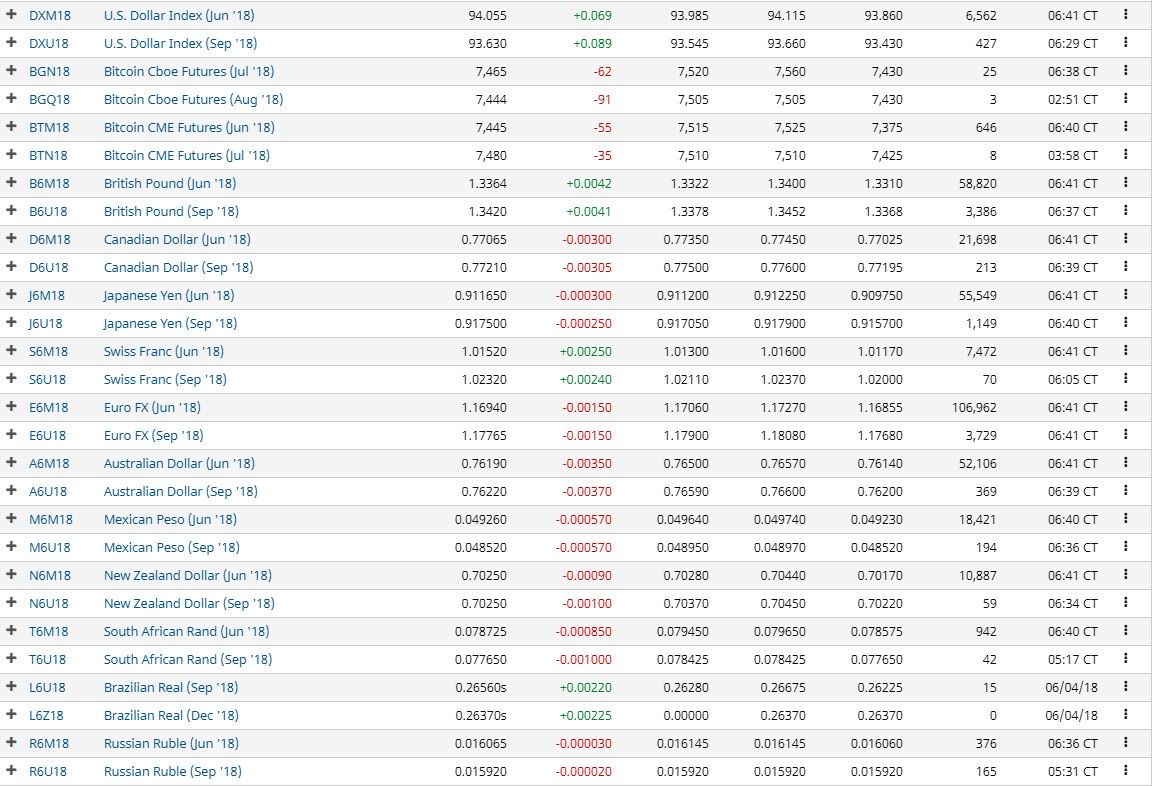Open the three-dot menu for BTM18 row
Image resolution: width=1157 pixels, height=786 pixels.
pos(1125,126)
